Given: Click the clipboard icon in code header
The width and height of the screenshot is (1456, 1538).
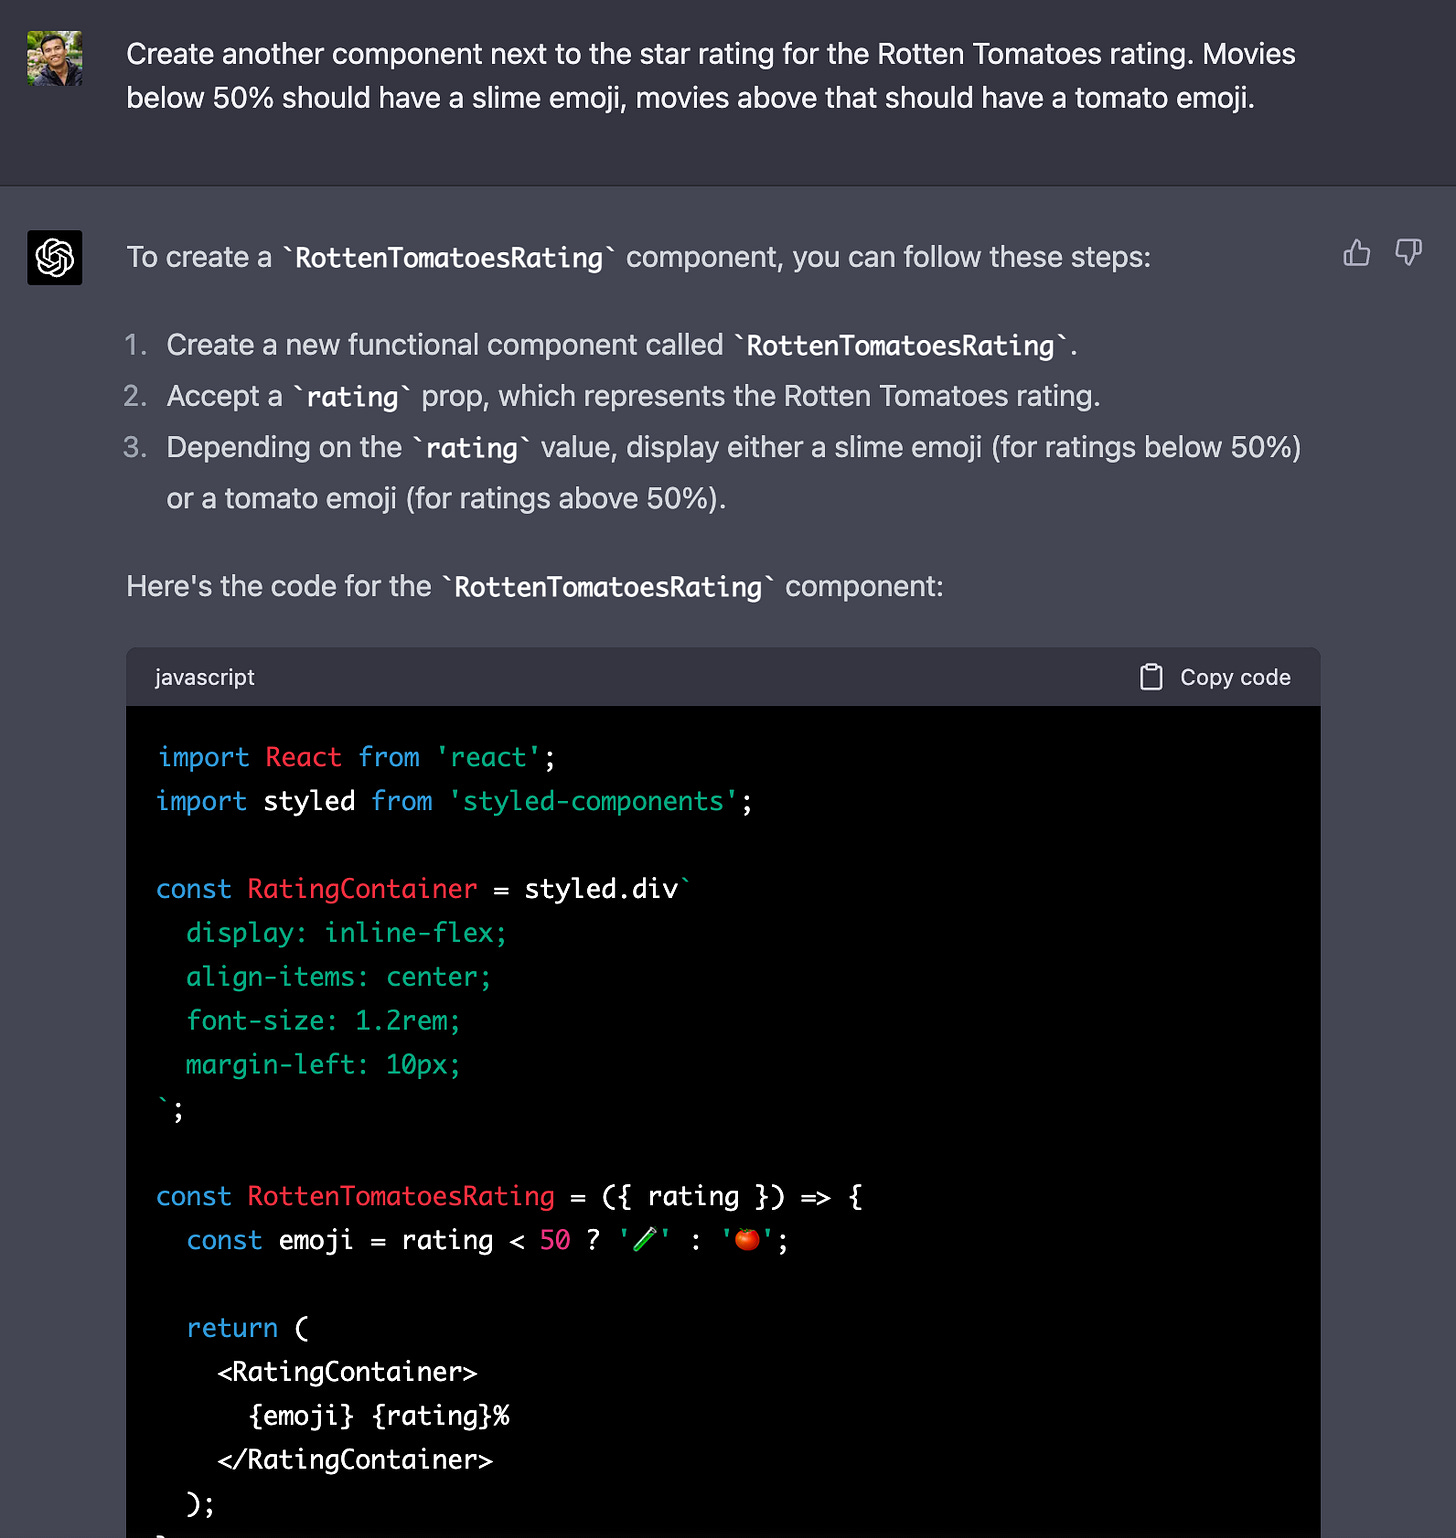Looking at the screenshot, I should (1151, 677).
